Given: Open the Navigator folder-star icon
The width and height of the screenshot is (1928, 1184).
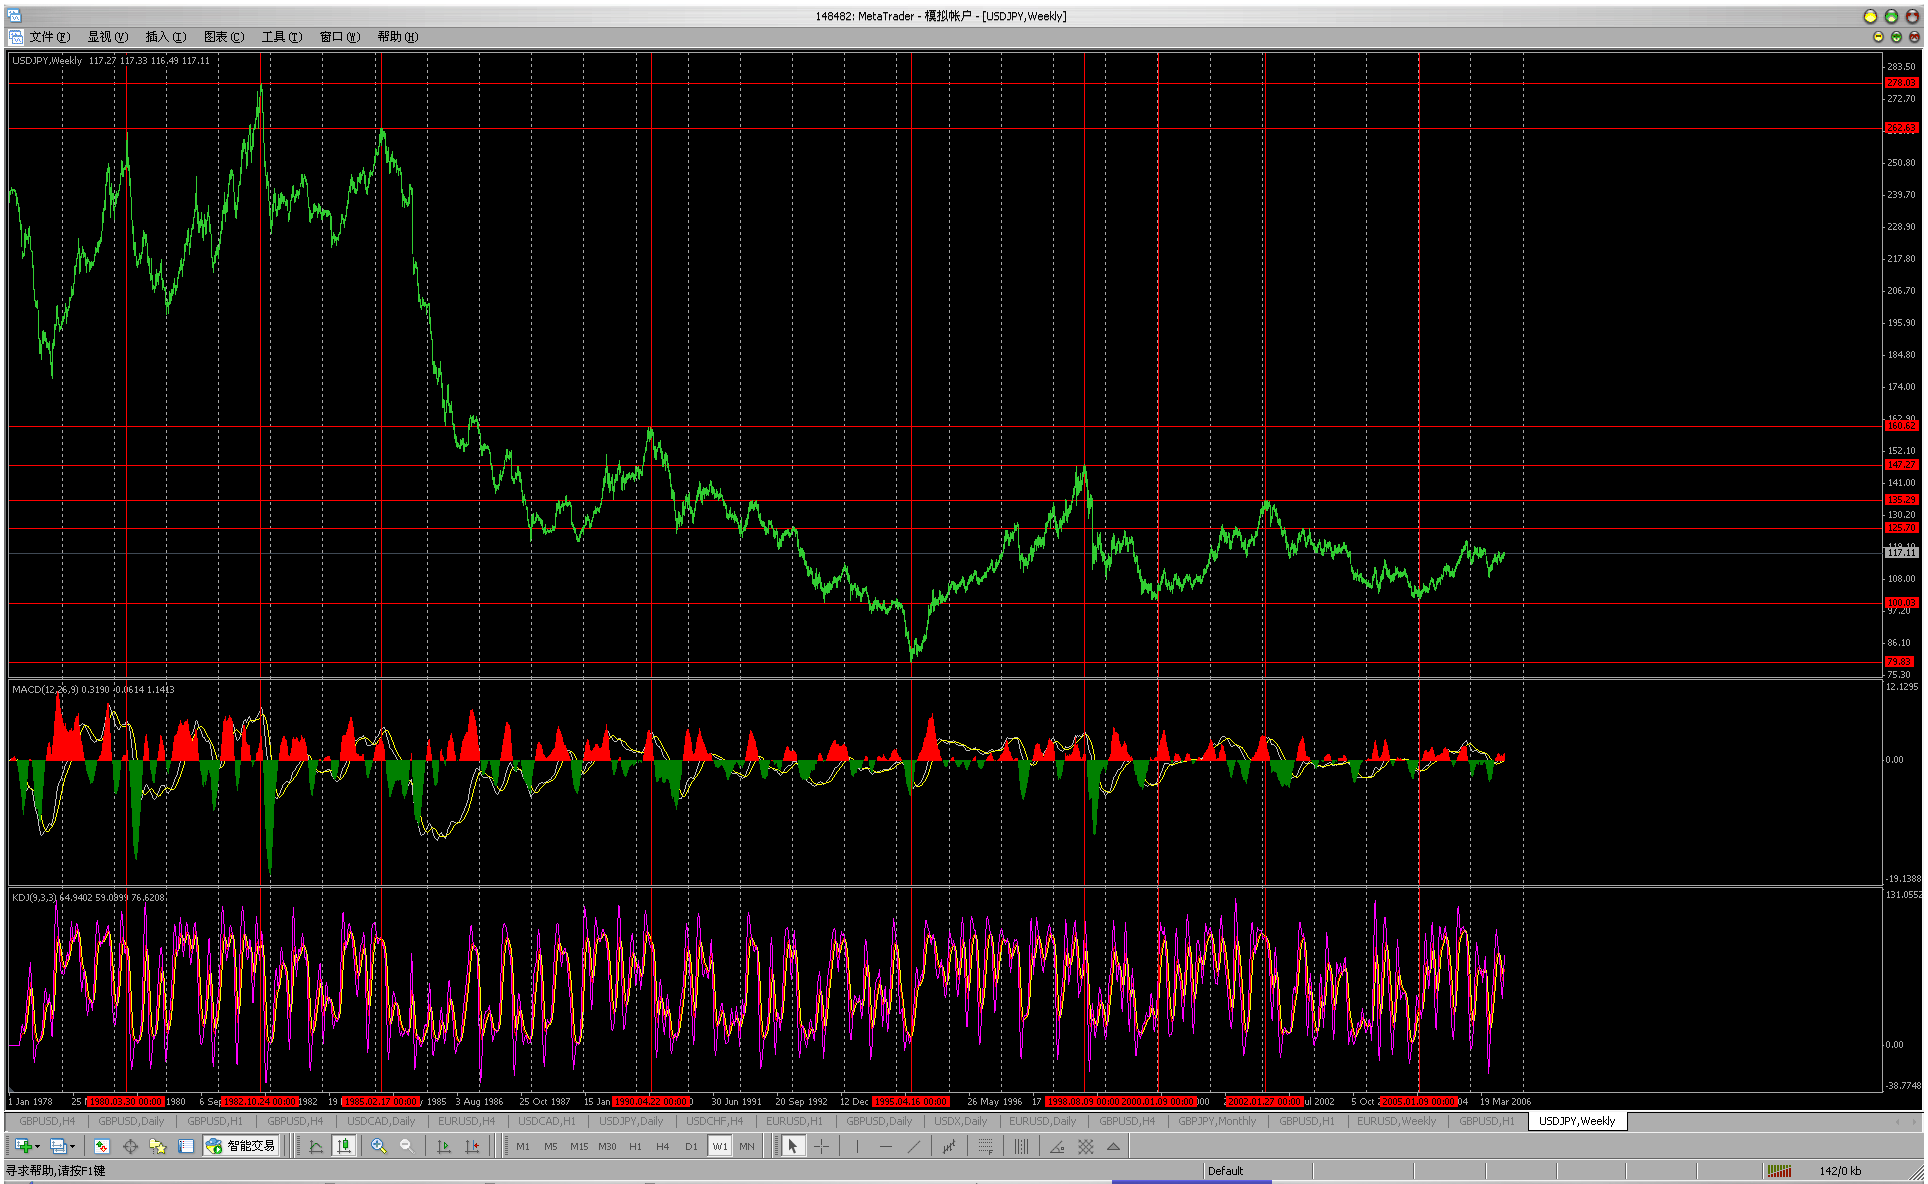Looking at the screenshot, I should tap(157, 1146).
